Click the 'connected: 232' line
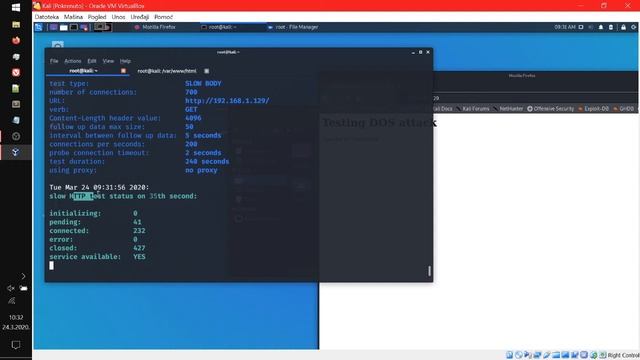640x360 pixels. (97, 231)
